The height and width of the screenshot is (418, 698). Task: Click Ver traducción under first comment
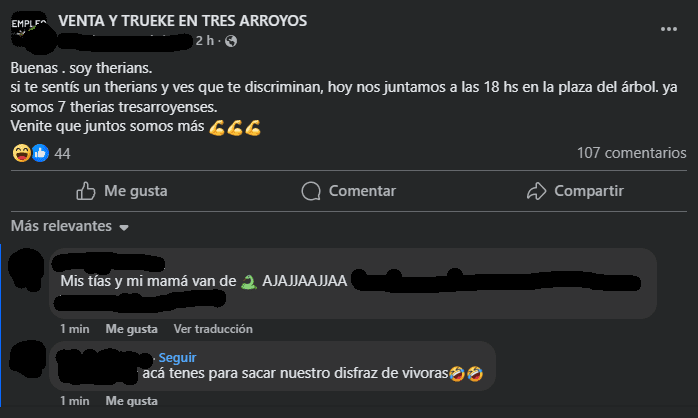[213, 329]
